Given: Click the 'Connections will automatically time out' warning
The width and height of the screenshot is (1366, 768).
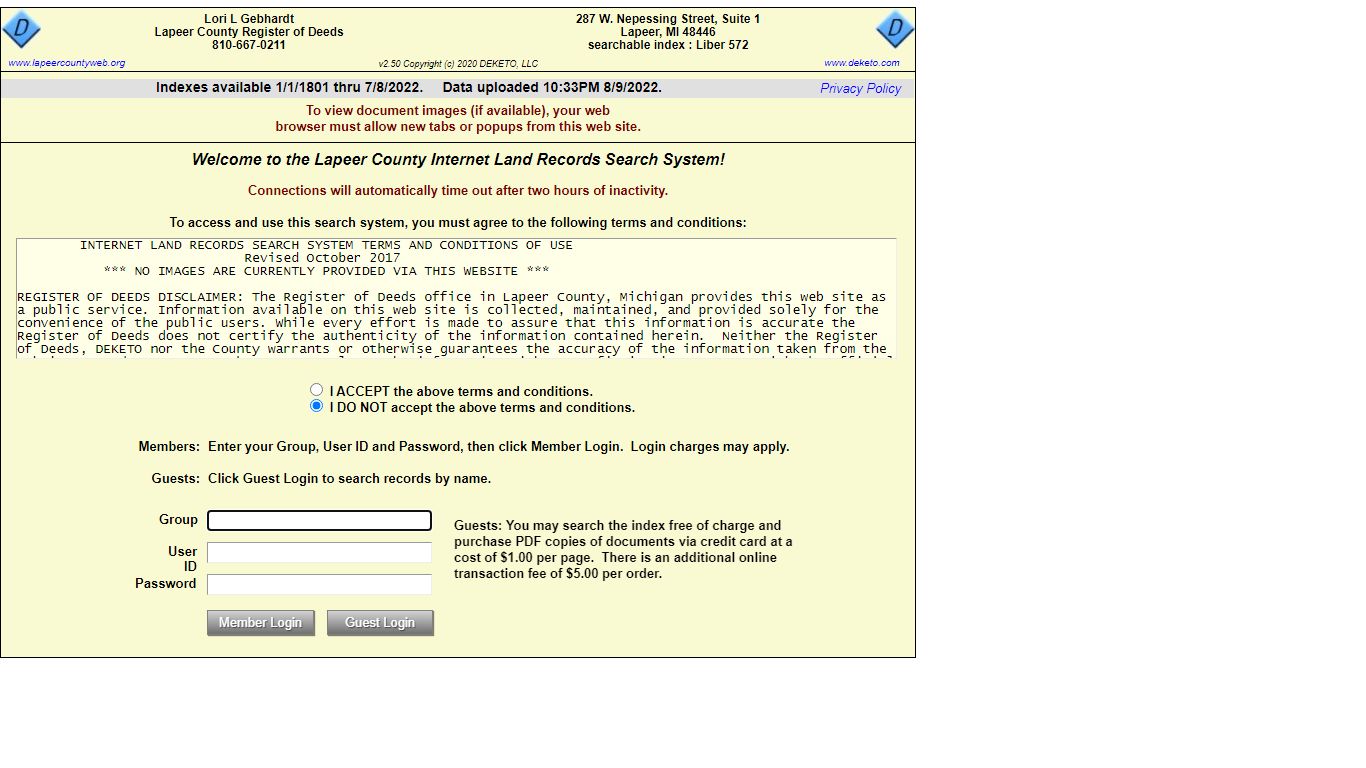Looking at the screenshot, I should pos(458,191).
